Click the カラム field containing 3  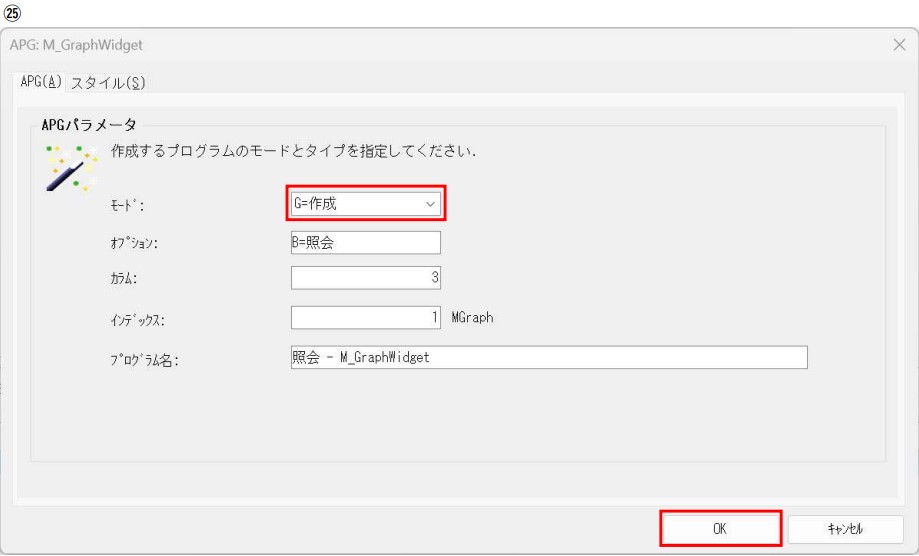(365, 279)
